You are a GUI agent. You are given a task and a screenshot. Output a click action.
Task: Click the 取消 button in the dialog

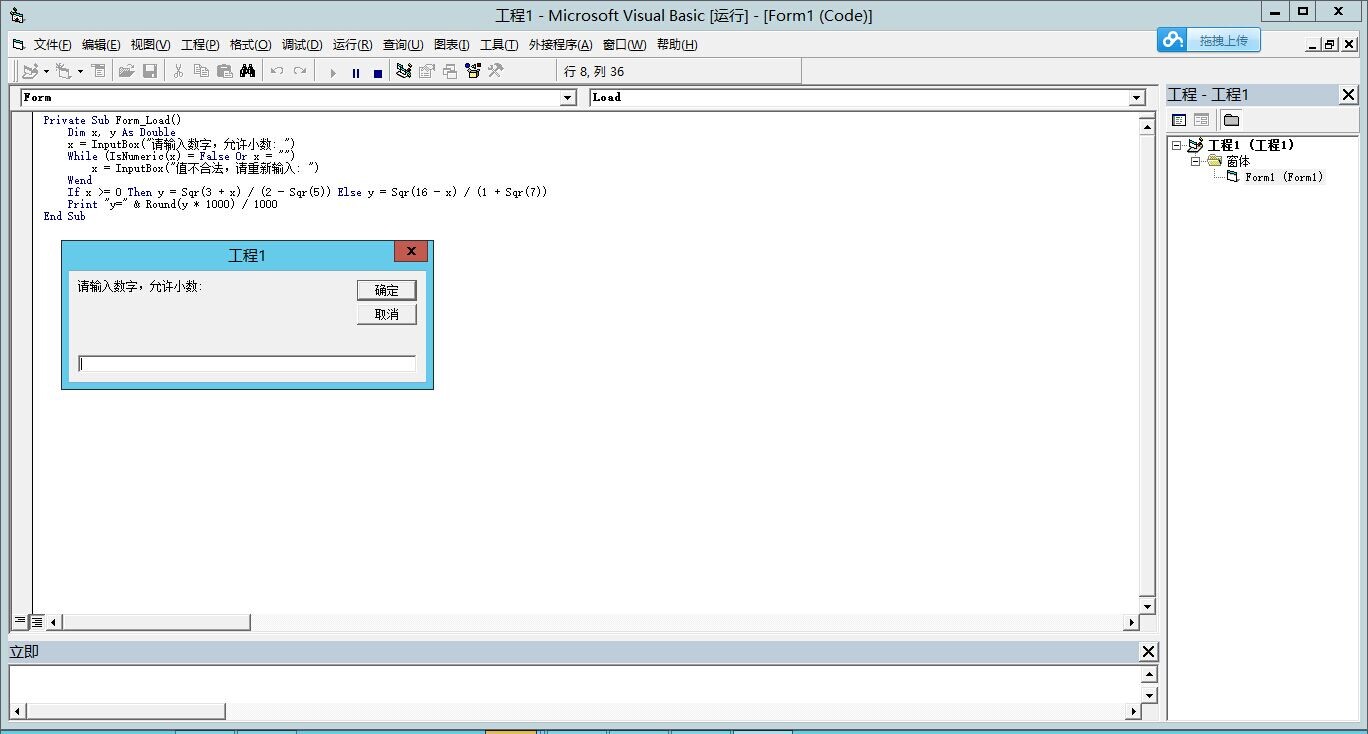point(386,314)
